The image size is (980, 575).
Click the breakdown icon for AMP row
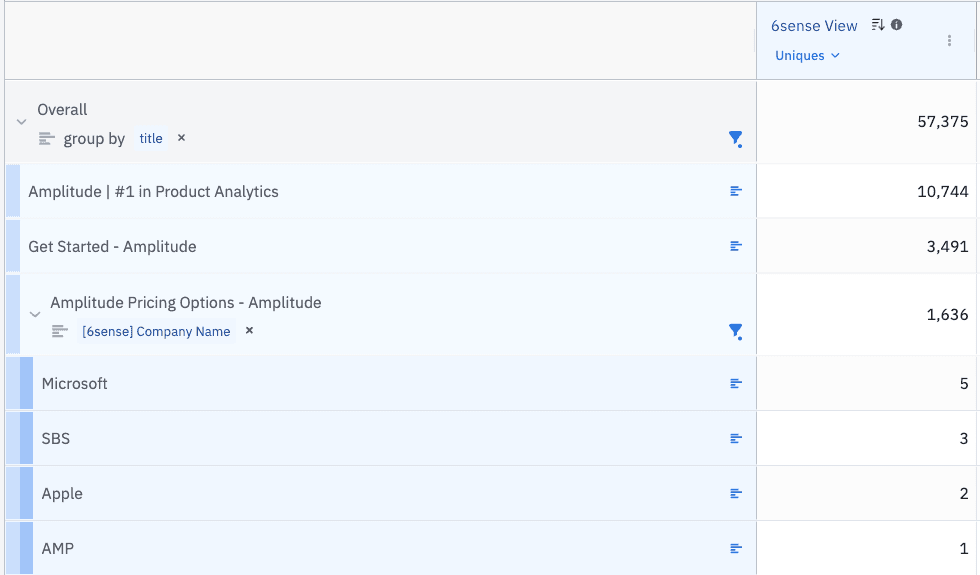click(x=736, y=548)
